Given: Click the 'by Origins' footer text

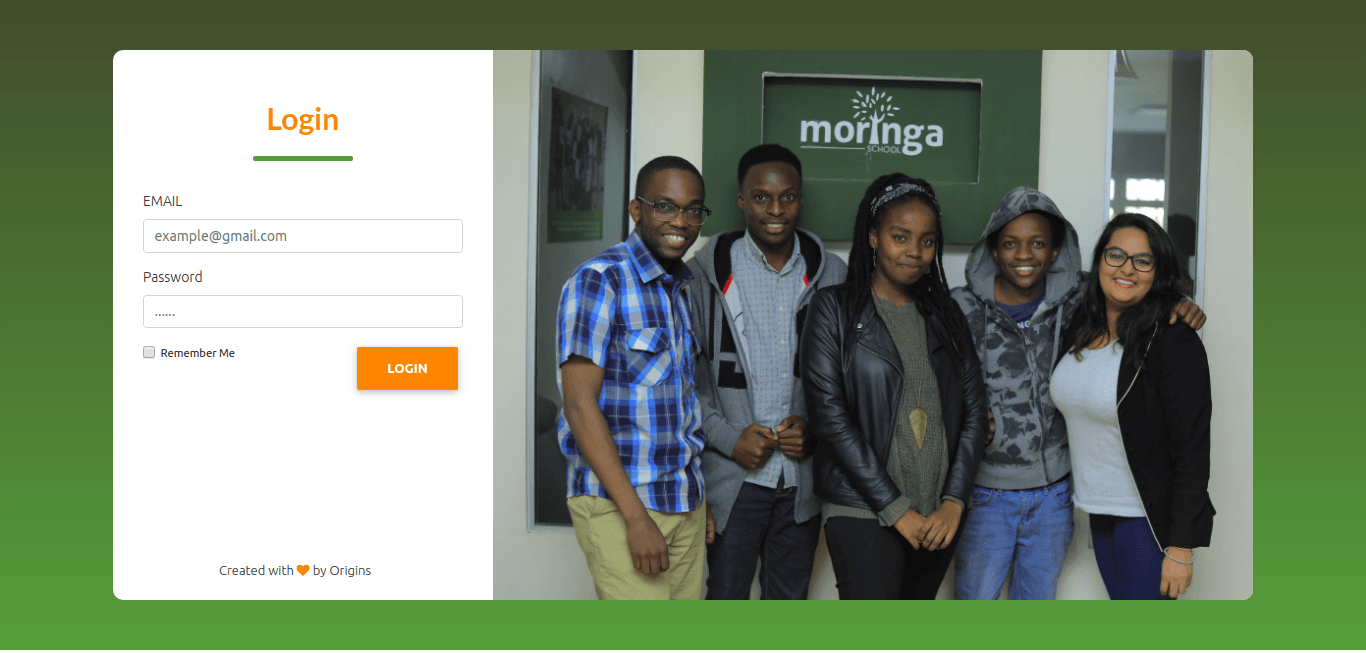Looking at the screenshot, I should (x=342, y=570).
